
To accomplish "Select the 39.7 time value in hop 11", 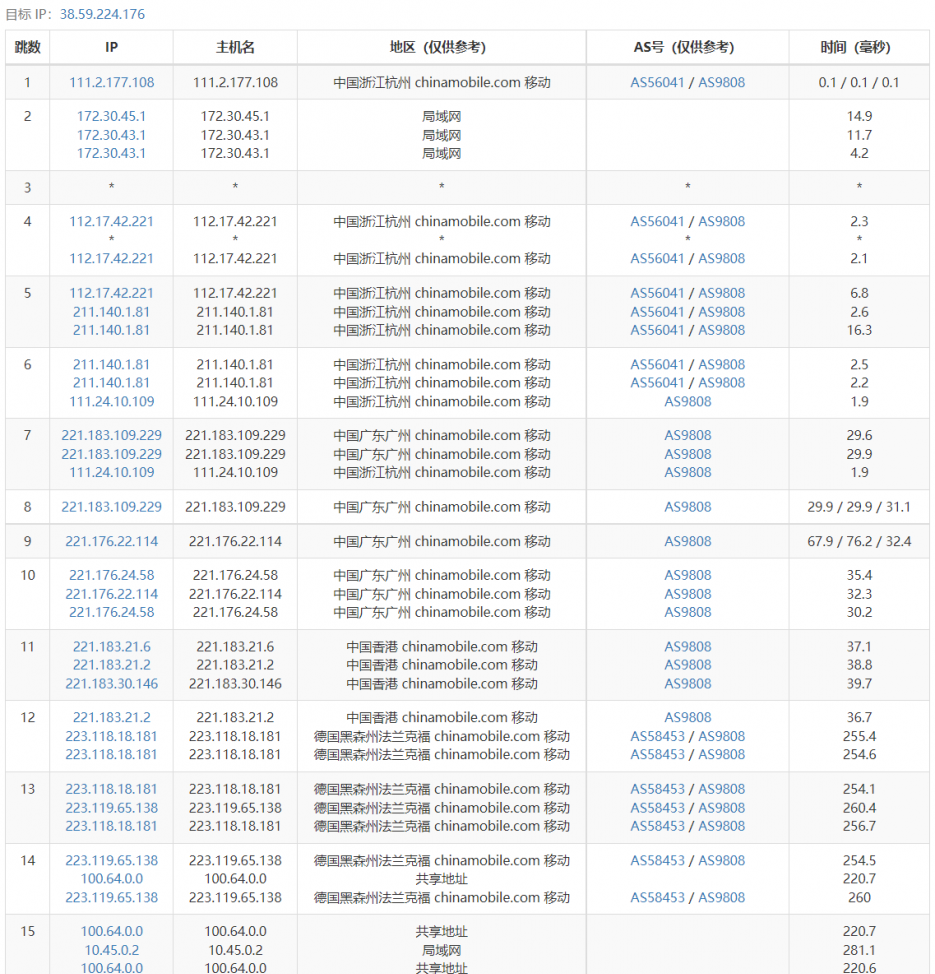I will (x=859, y=683).
